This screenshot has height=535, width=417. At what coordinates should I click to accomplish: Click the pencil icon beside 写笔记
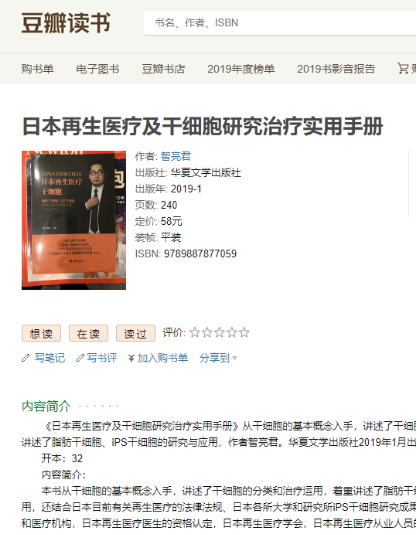pos(26,358)
